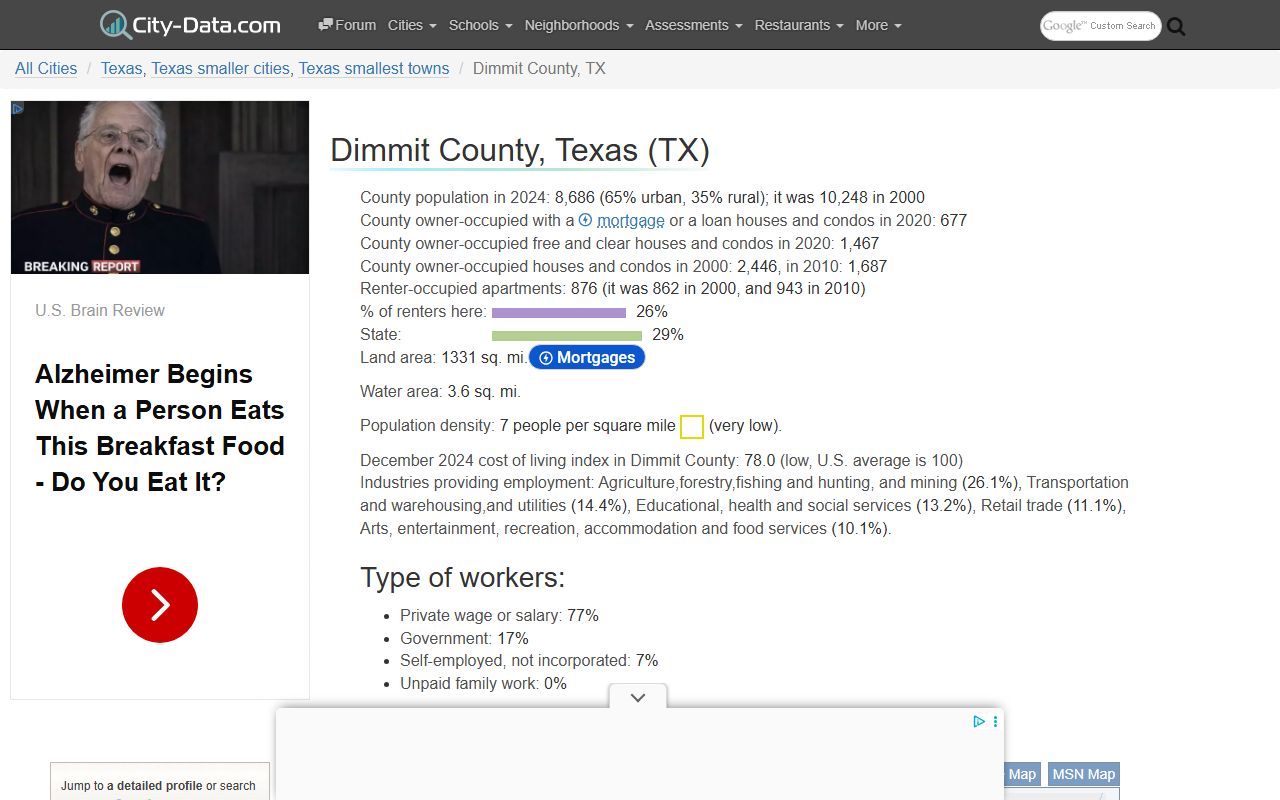Click the green State renters bar
This screenshot has width=1280, height=800.
[567, 336]
